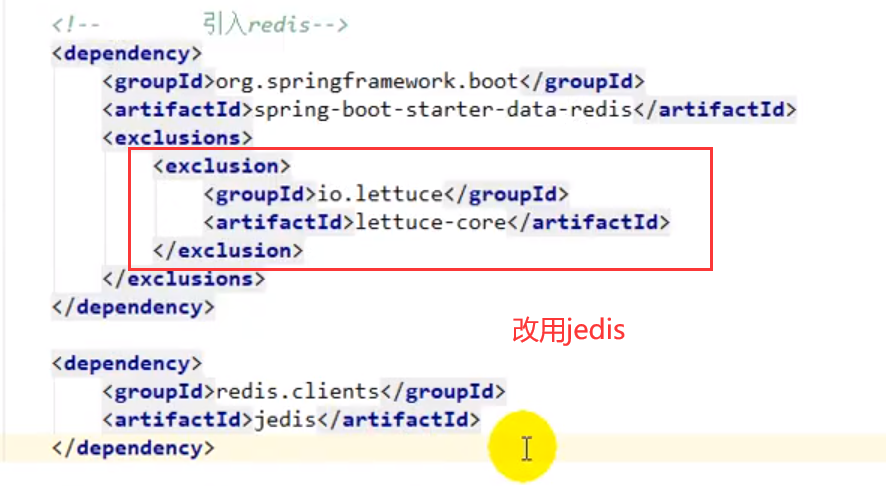The height and width of the screenshot is (486, 886).
Task: Select the spring-boot-starter-data-redis artifact text
Action: pos(444,109)
